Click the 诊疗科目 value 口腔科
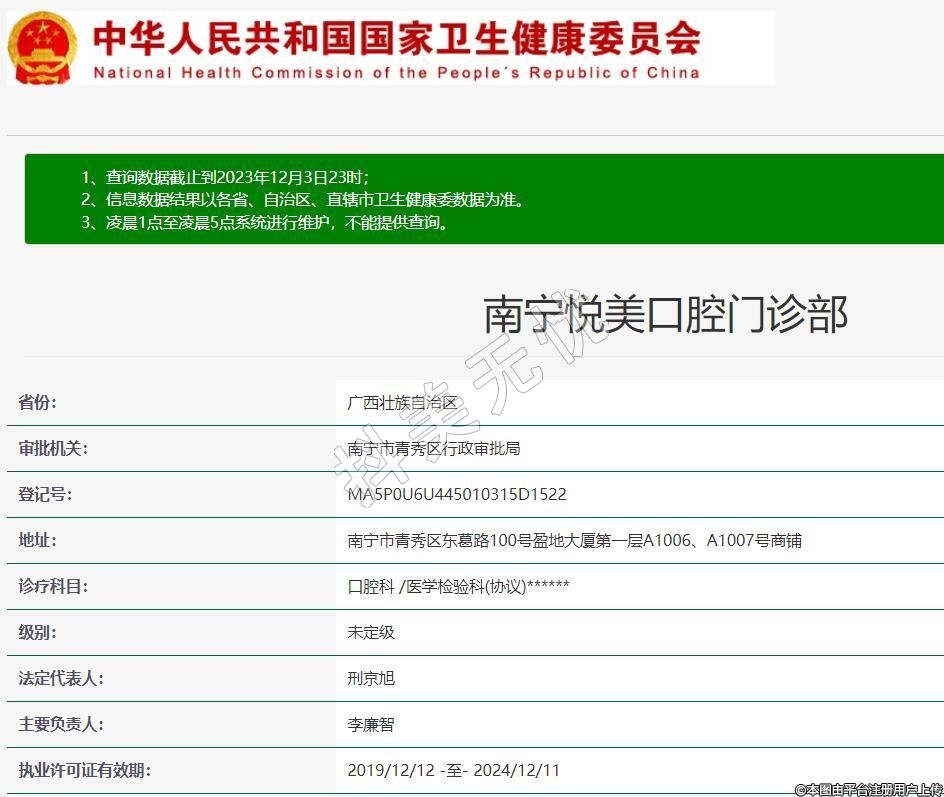Viewport: 944px width, 797px height. (371, 587)
